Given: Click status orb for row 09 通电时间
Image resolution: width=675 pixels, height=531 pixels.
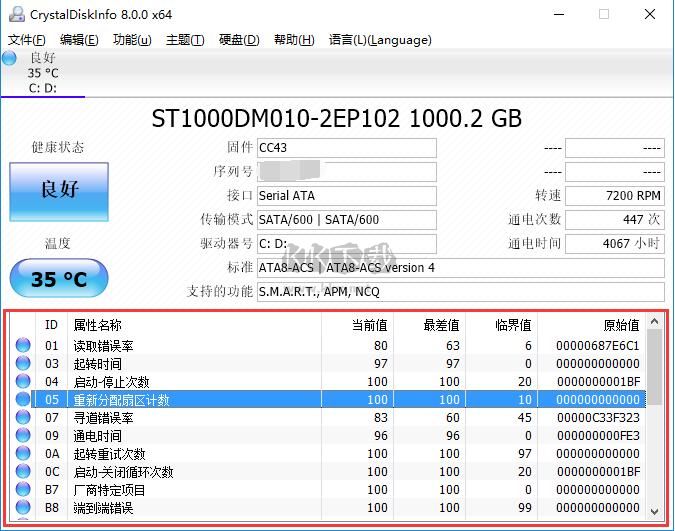Looking at the screenshot, I should [x=23, y=435].
